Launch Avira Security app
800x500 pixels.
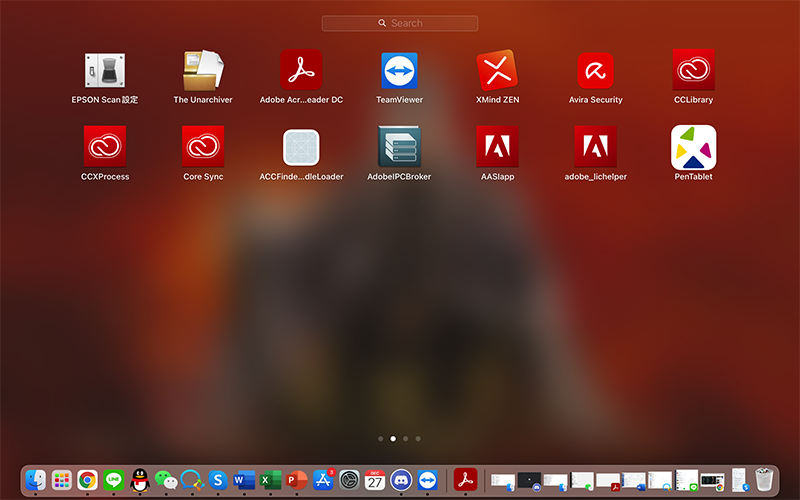pos(595,70)
